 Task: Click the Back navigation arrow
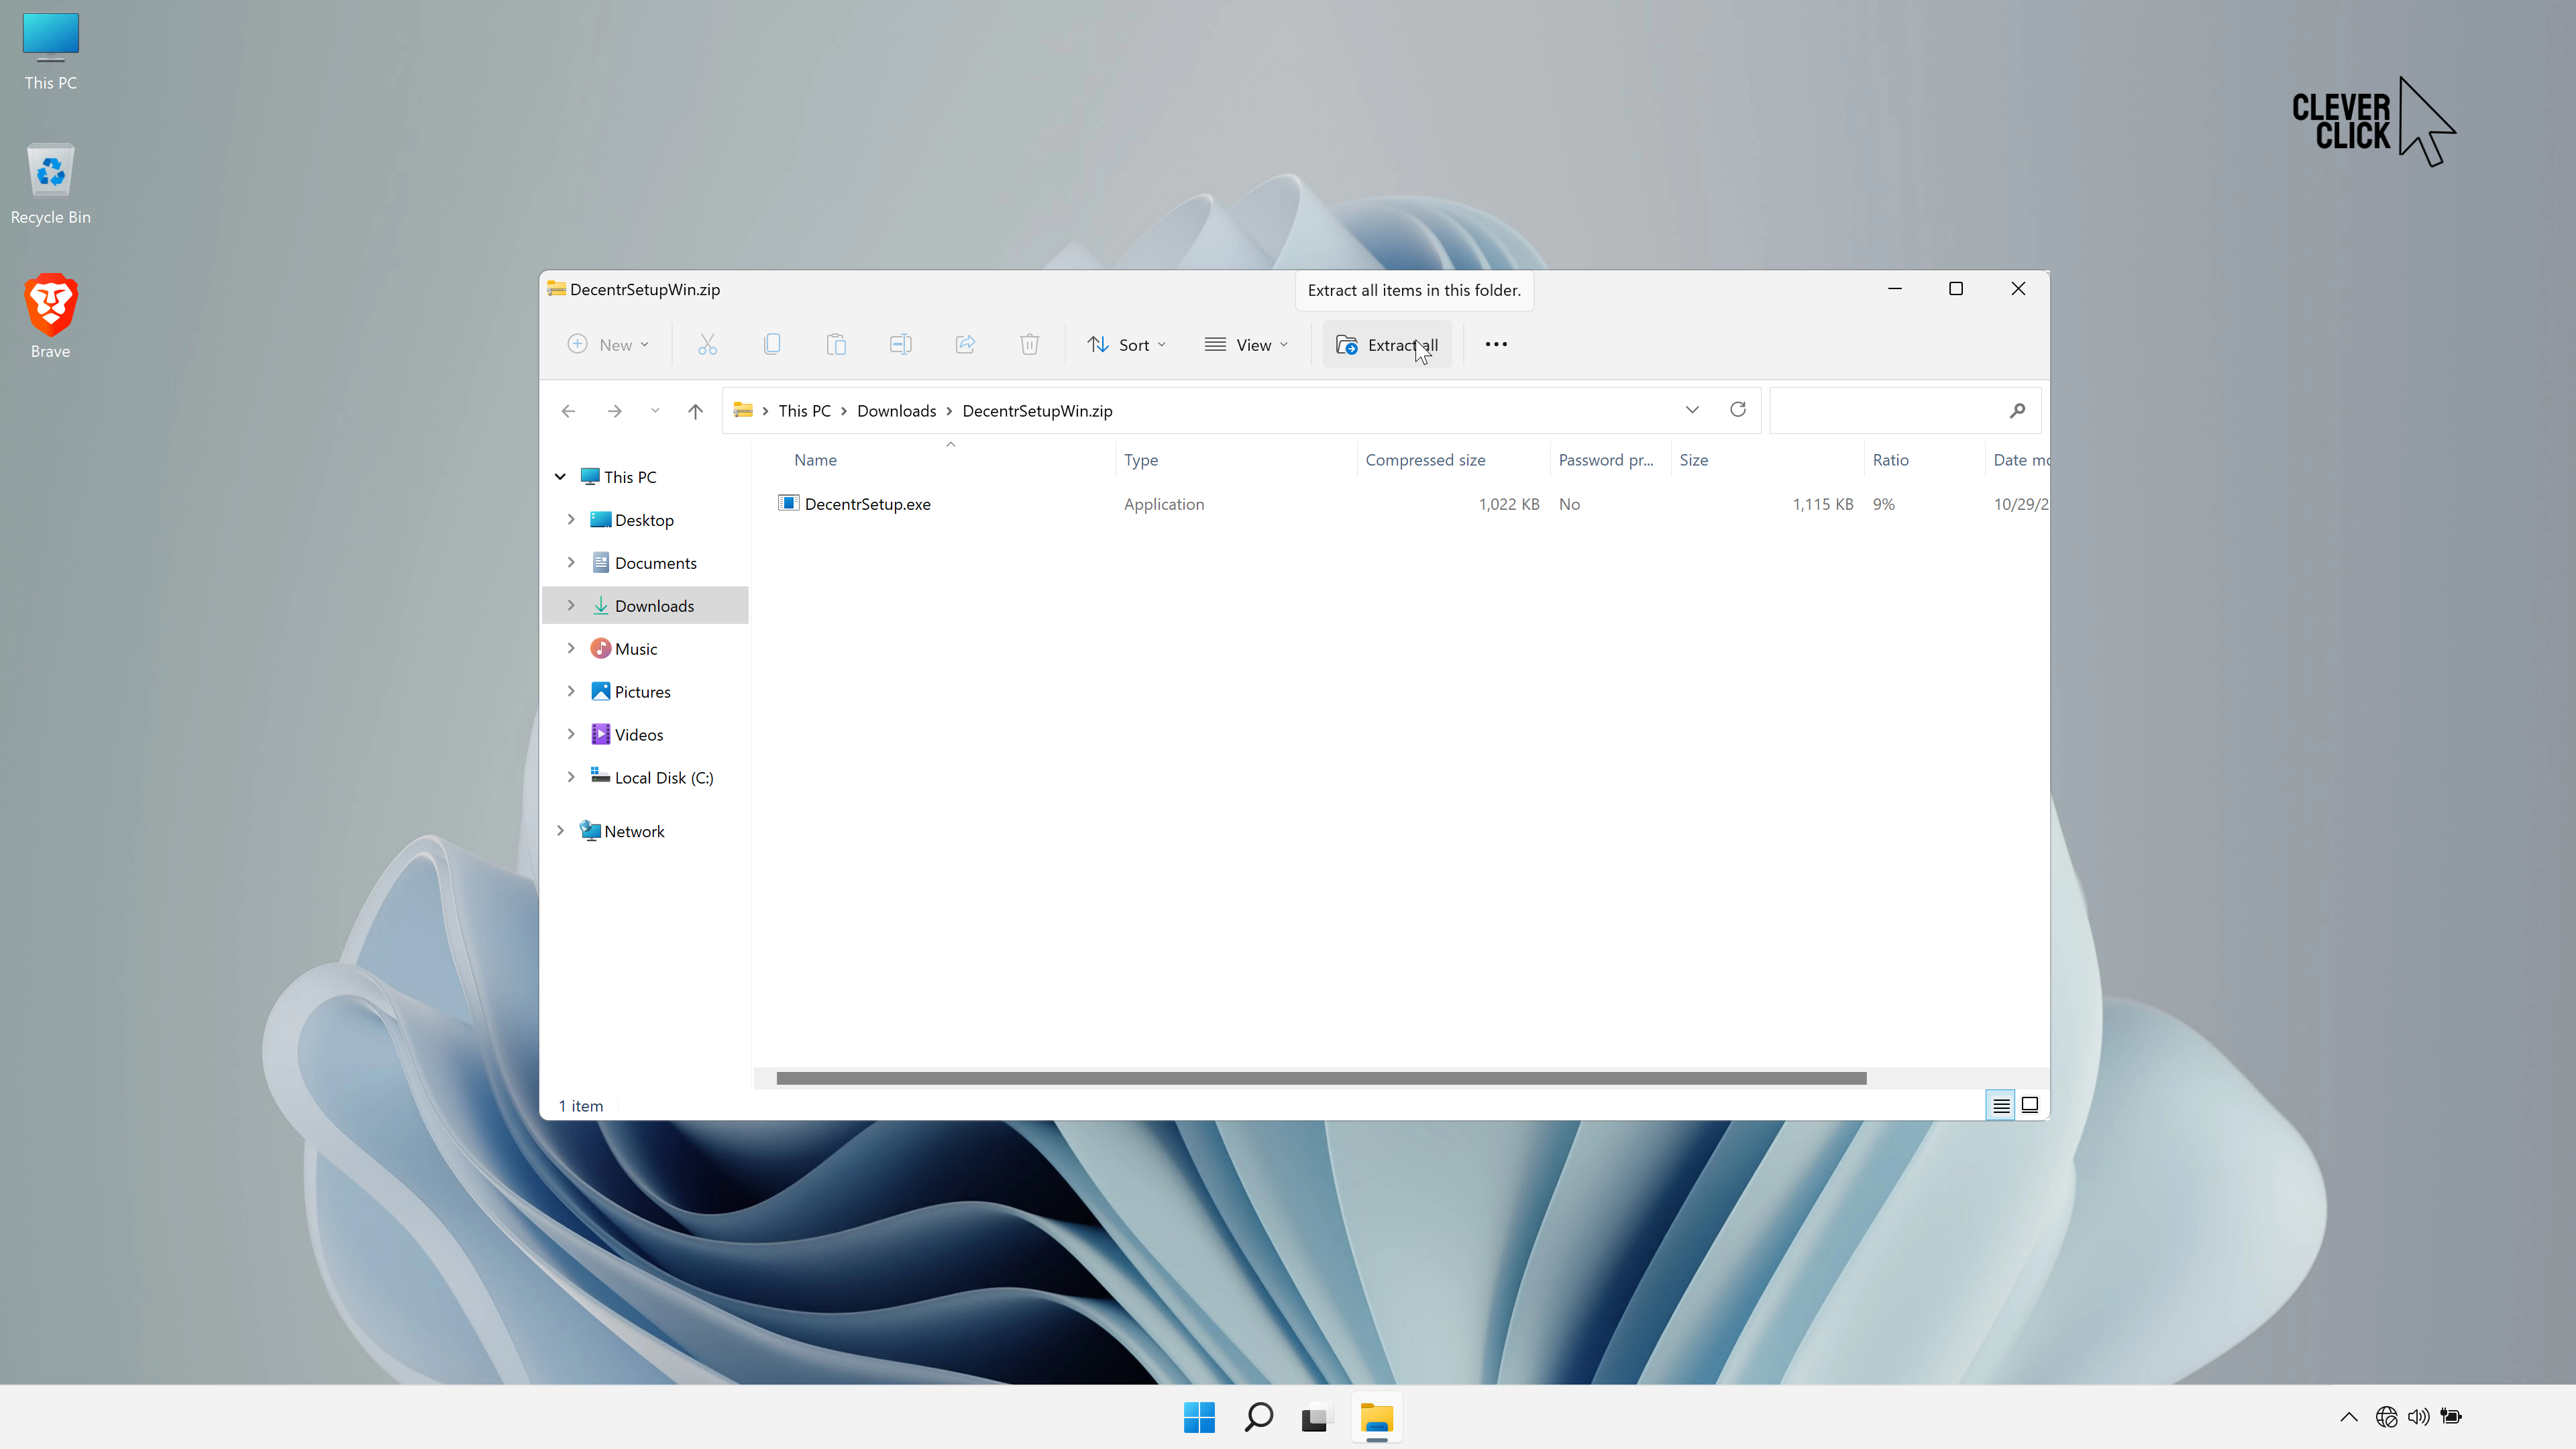[568, 411]
